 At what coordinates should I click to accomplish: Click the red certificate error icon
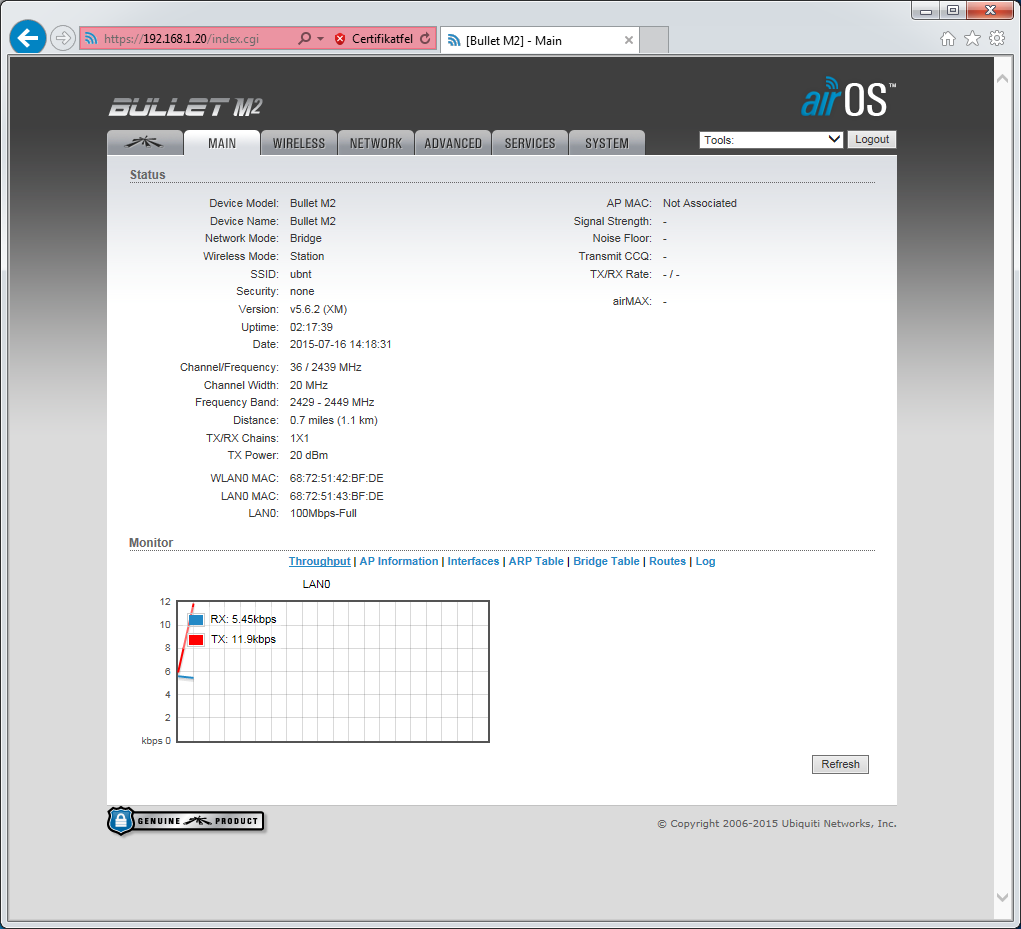pyautogui.click(x=340, y=39)
